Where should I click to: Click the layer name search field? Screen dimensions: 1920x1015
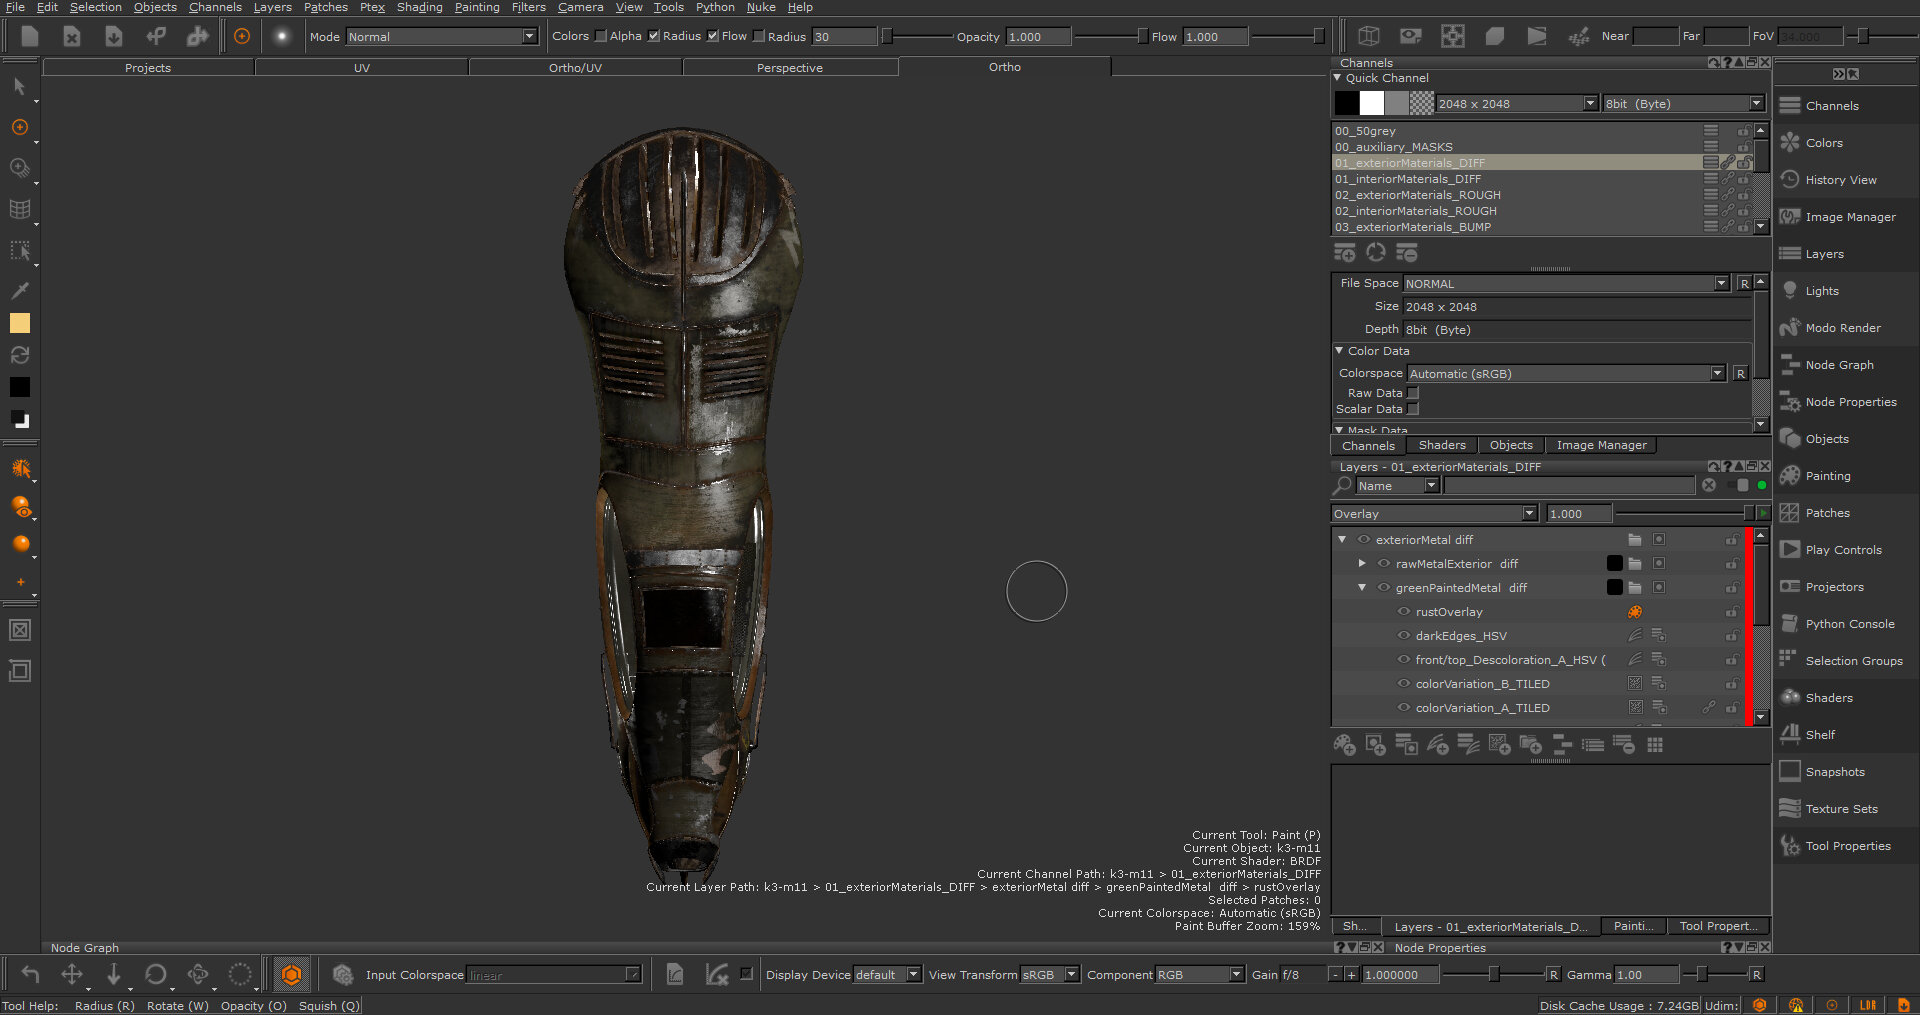(x=1569, y=486)
